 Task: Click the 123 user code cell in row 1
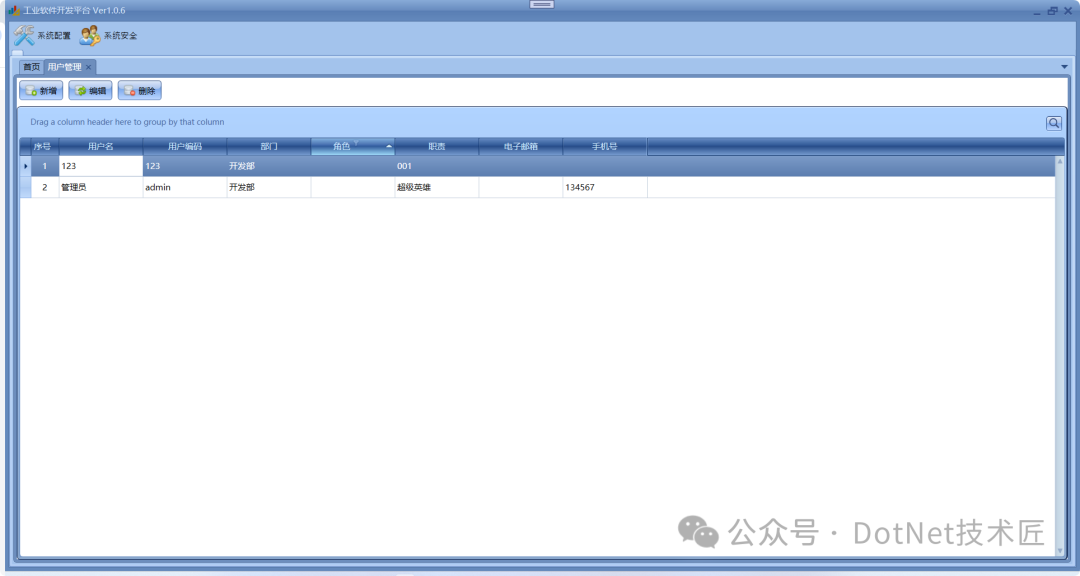(185, 166)
